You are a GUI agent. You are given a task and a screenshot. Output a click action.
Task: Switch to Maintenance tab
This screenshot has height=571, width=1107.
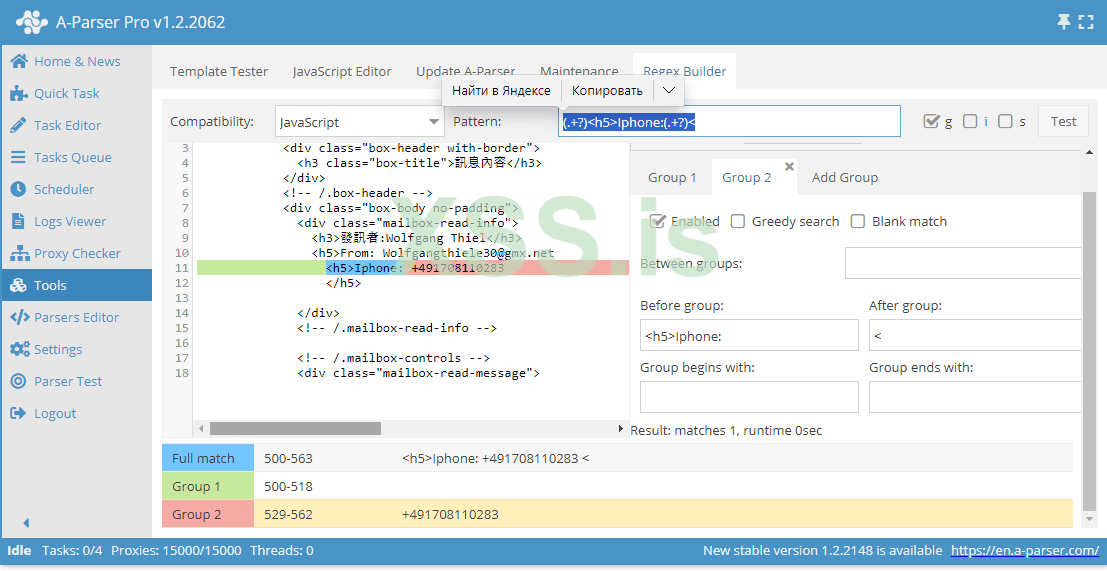pos(579,71)
